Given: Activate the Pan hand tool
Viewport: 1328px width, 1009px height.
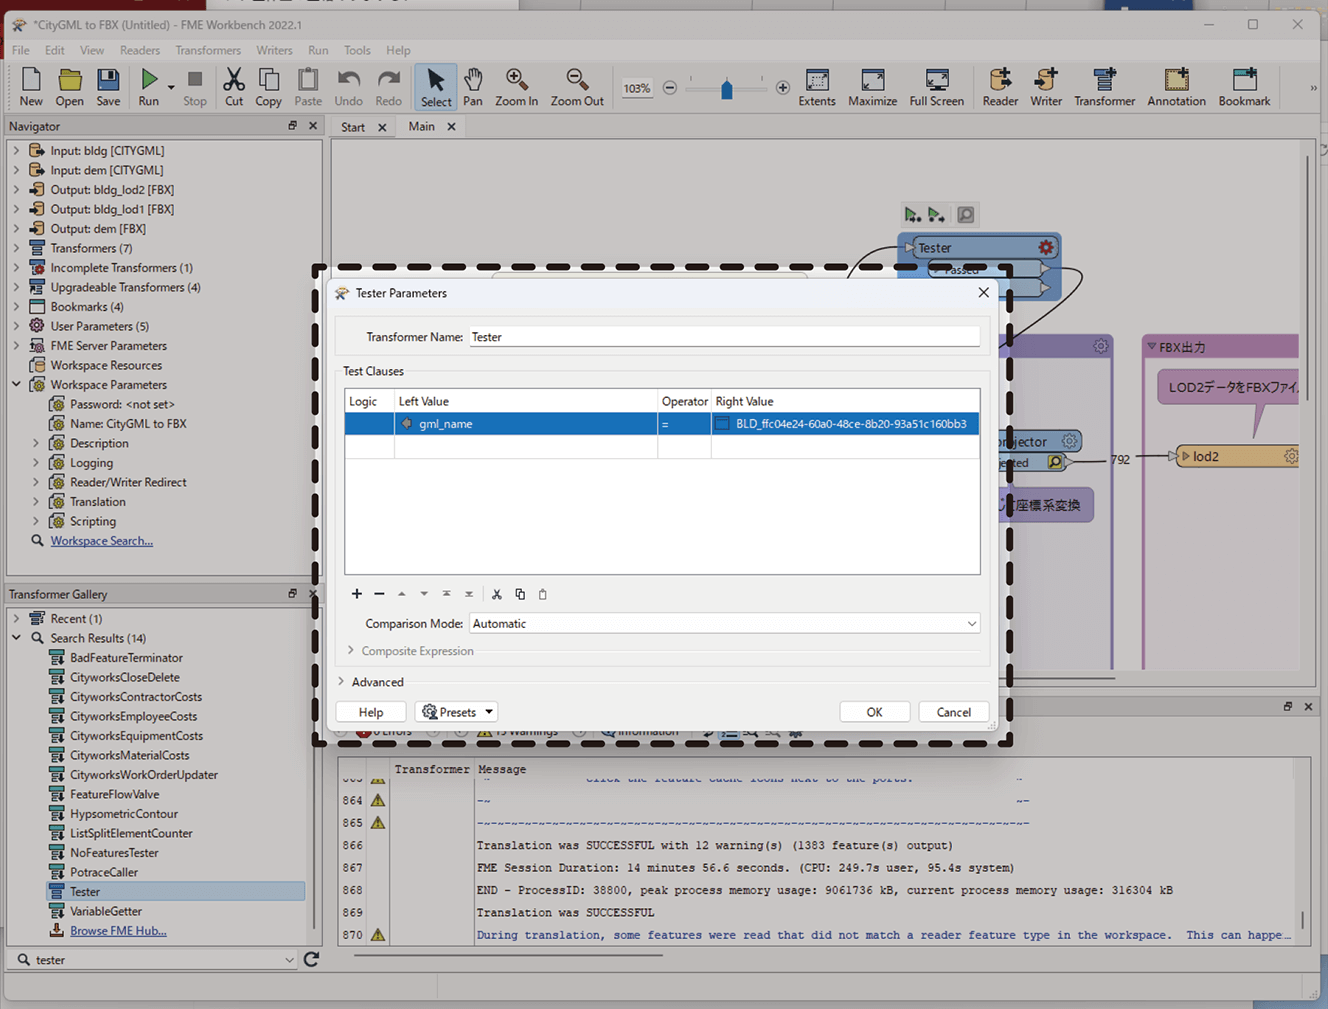Looking at the screenshot, I should point(473,87).
